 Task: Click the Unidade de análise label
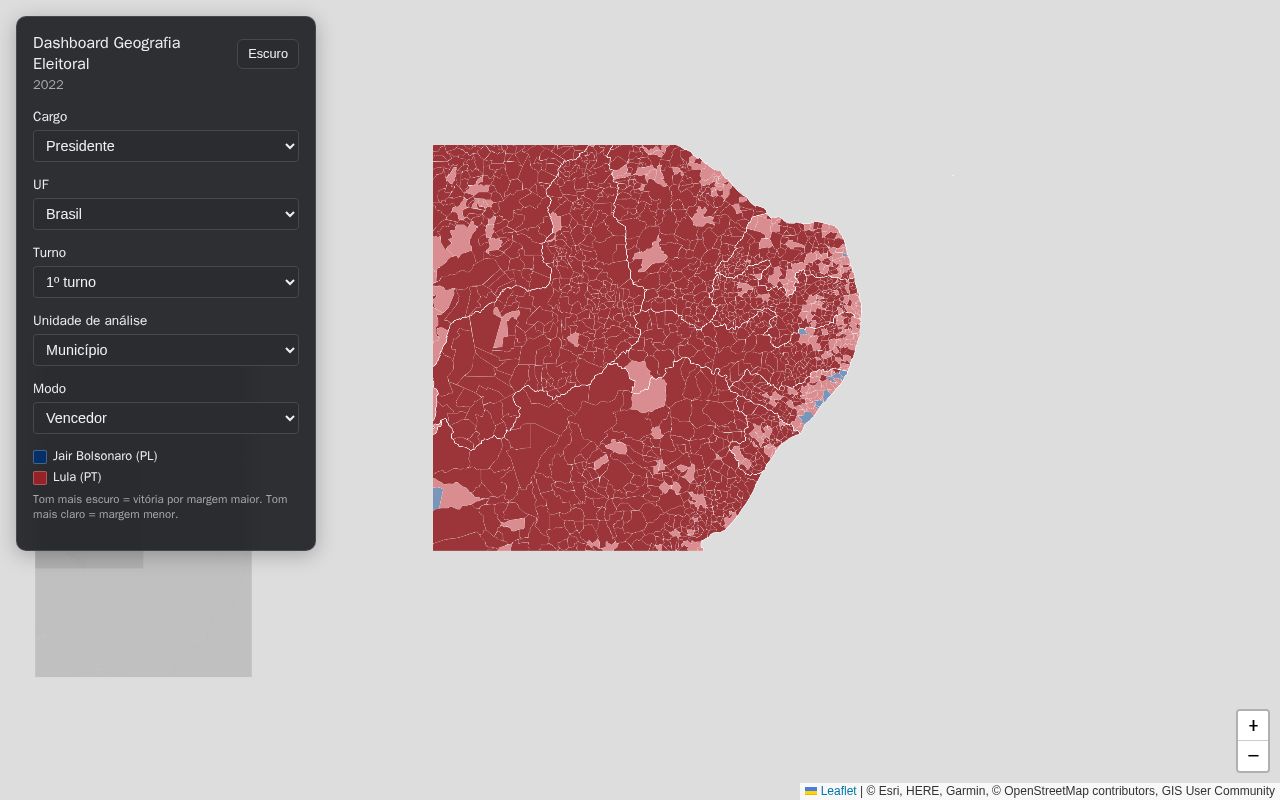90,321
